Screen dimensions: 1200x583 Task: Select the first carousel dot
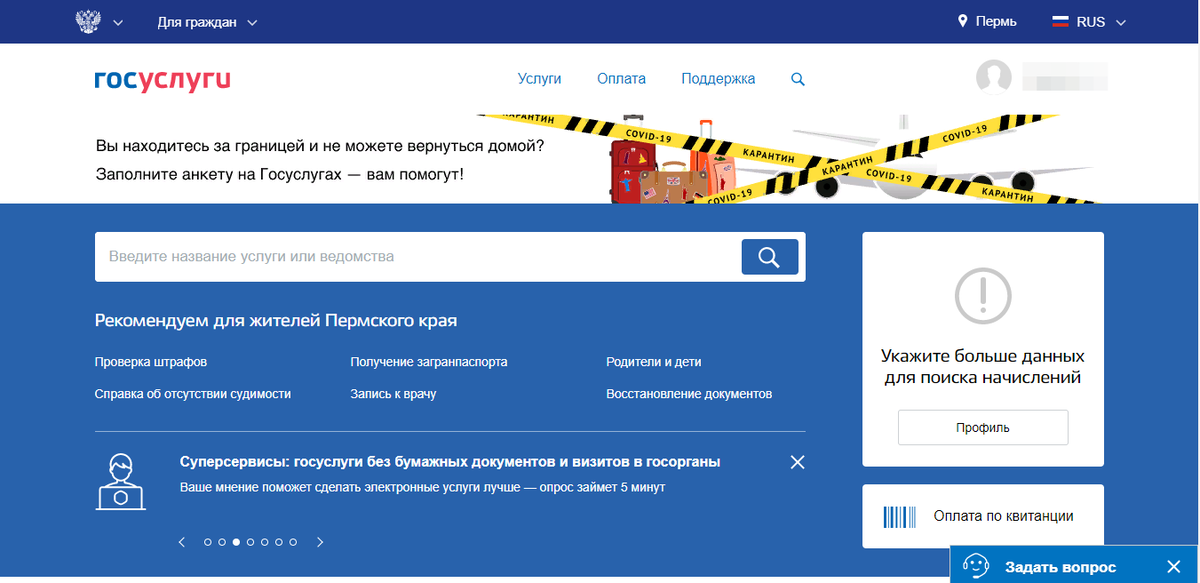[208, 542]
